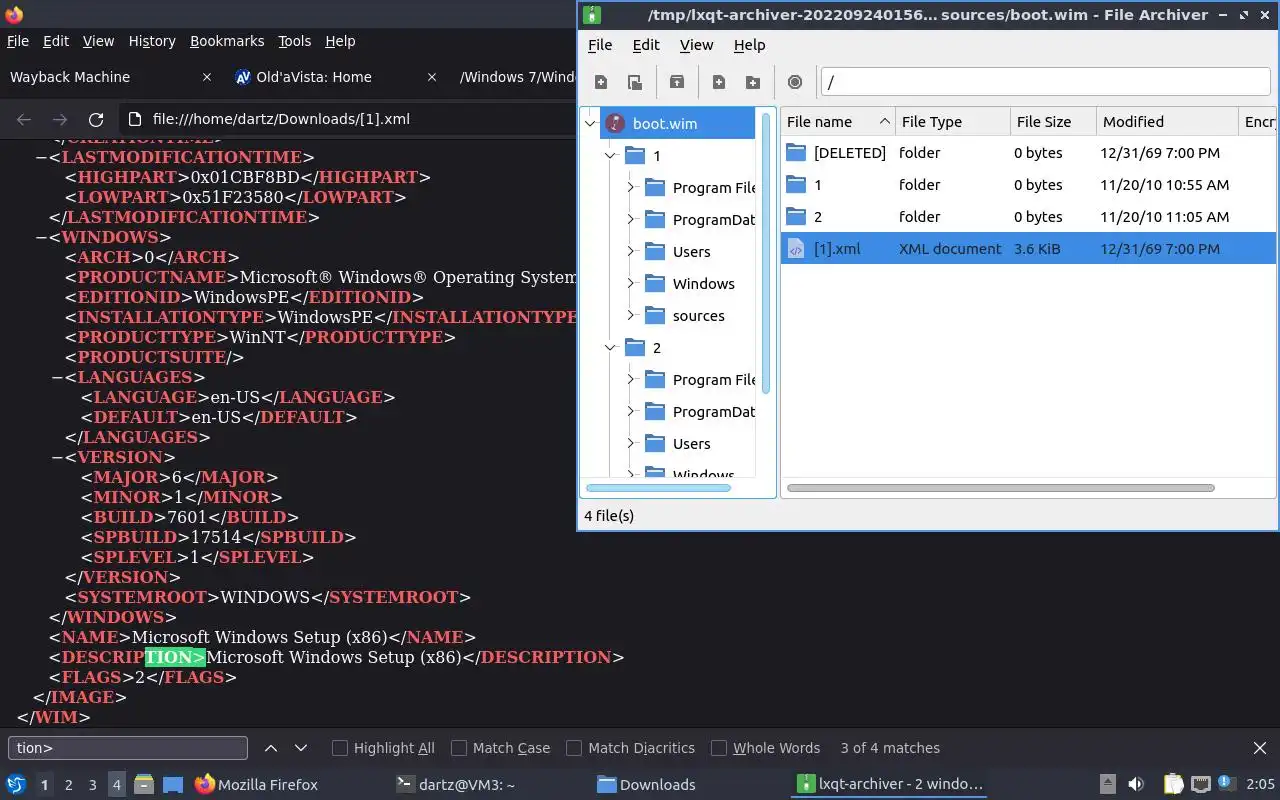Expand ProgramData folder under folder 1

pyautogui.click(x=631, y=220)
